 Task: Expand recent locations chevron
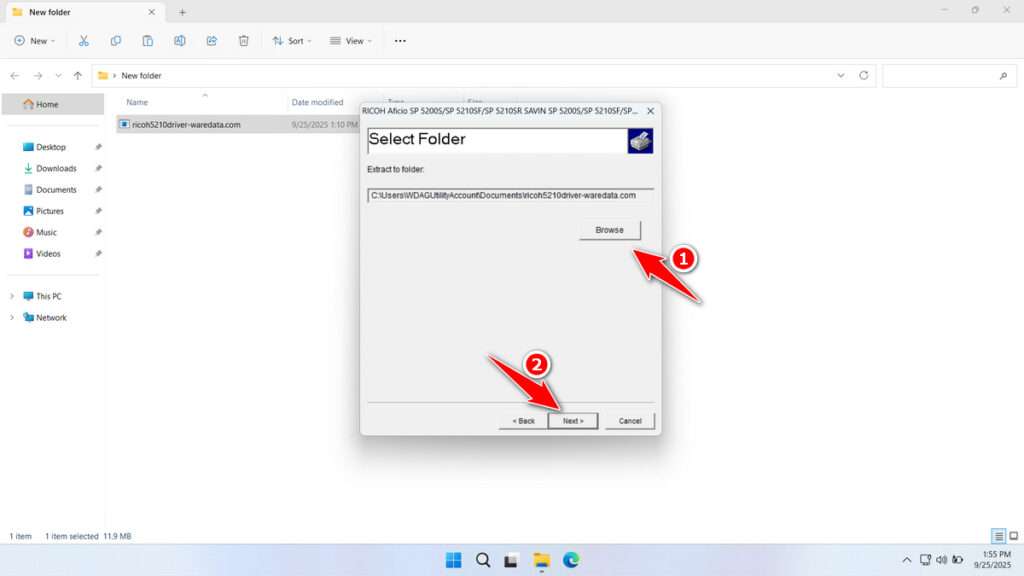click(x=58, y=76)
